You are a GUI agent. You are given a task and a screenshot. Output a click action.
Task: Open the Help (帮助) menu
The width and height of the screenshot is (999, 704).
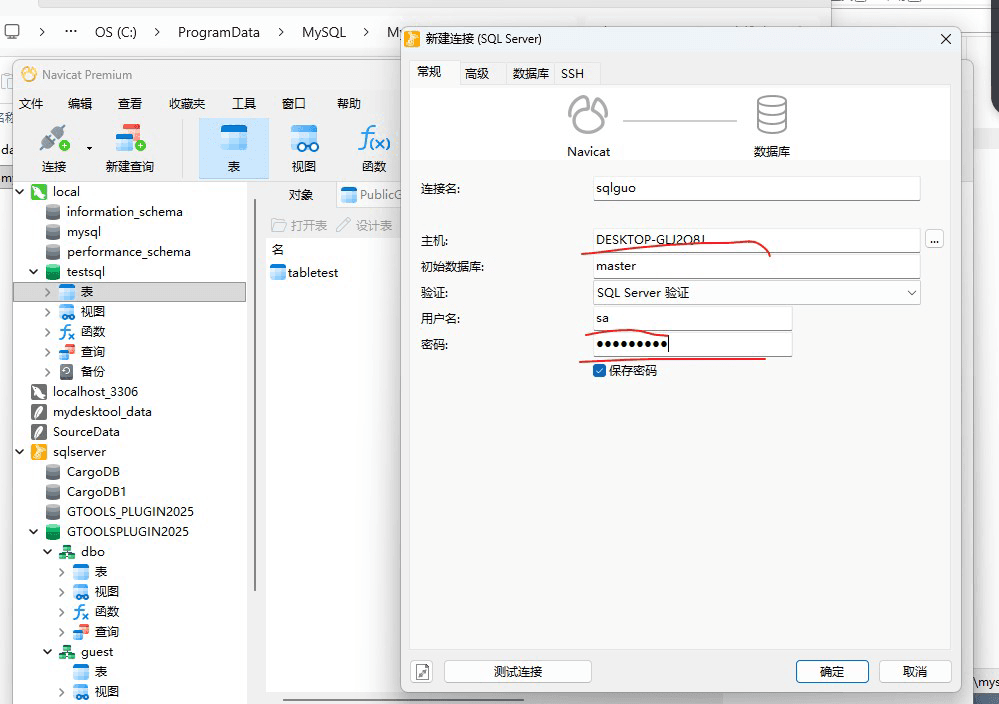pos(349,103)
